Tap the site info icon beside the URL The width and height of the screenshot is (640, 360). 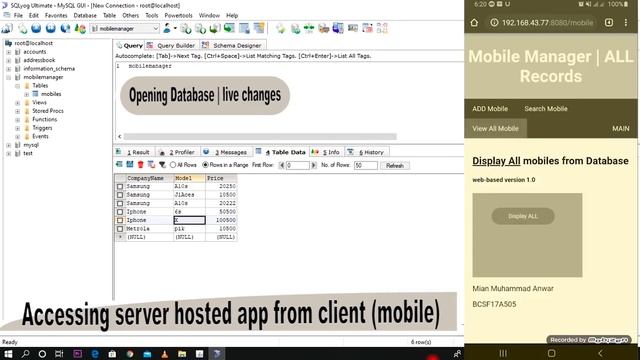tap(494, 22)
